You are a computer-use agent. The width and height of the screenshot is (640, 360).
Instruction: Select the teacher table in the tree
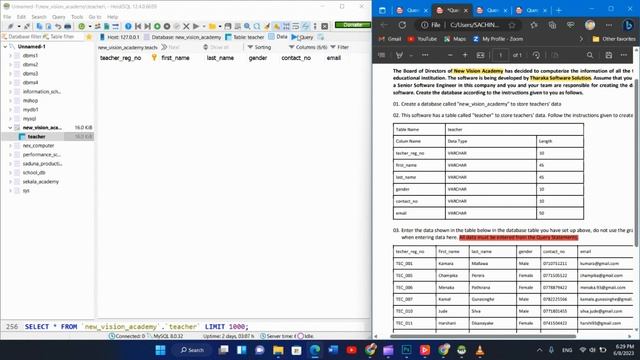coord(36,136)
